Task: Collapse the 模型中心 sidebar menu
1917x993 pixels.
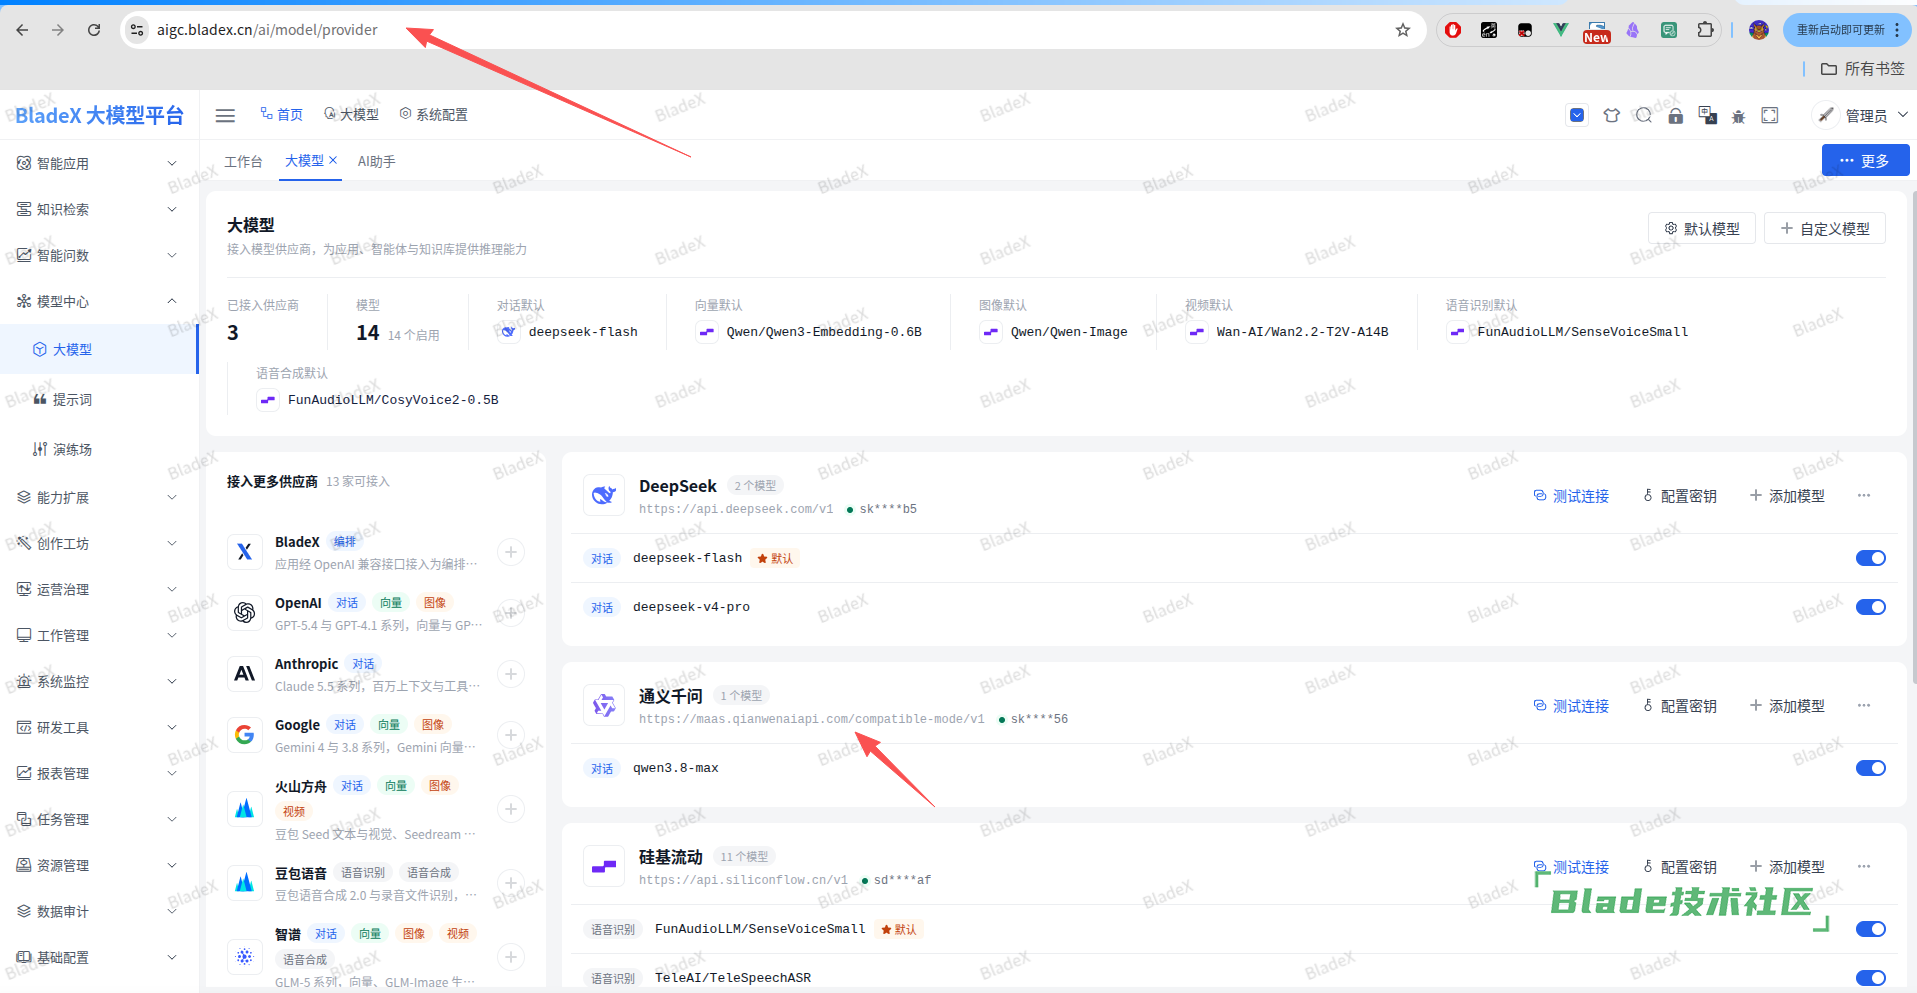Action: point(99,301)
